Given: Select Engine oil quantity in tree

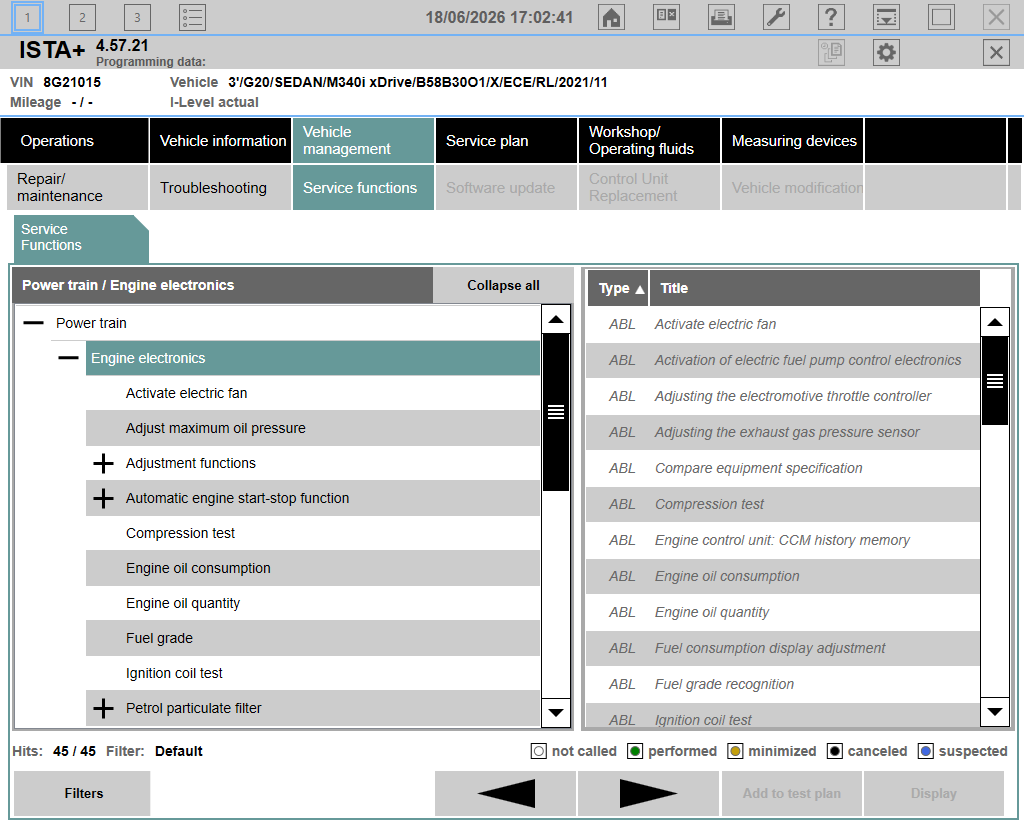Looking at the screenshot, I should [313, 603].
